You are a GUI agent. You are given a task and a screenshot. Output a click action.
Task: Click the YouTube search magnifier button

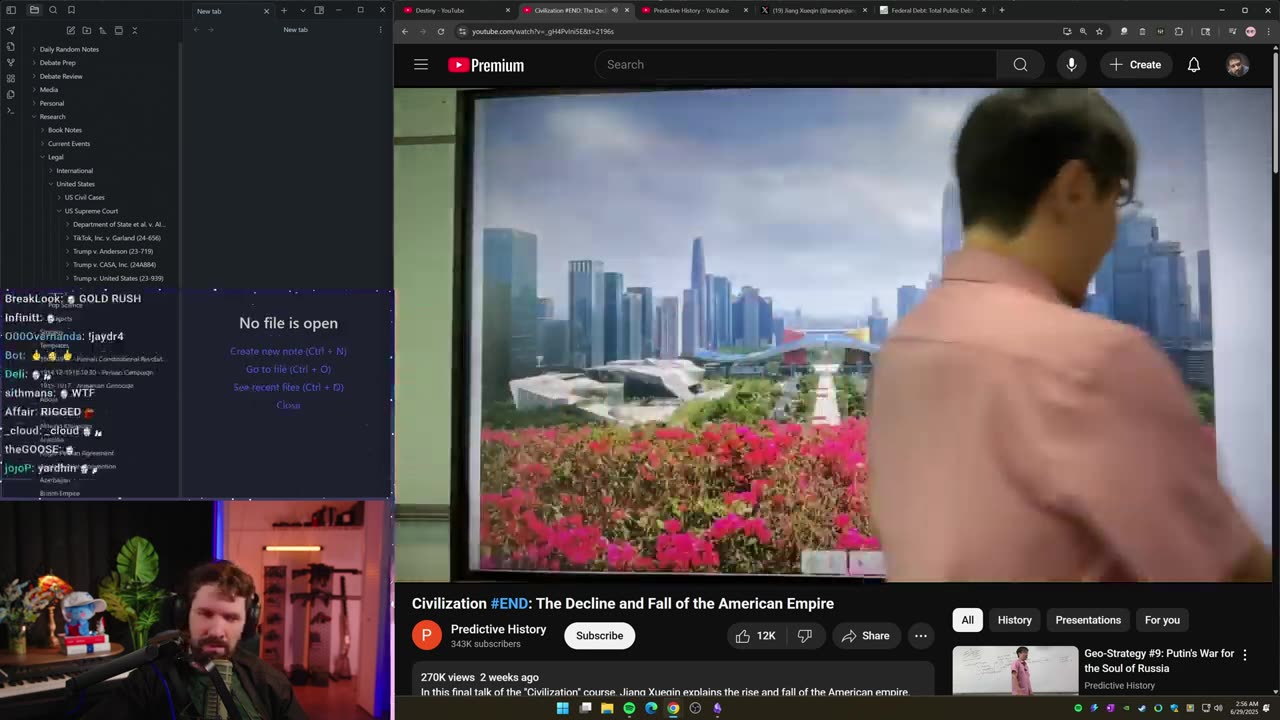click(x=1020, y=65)
